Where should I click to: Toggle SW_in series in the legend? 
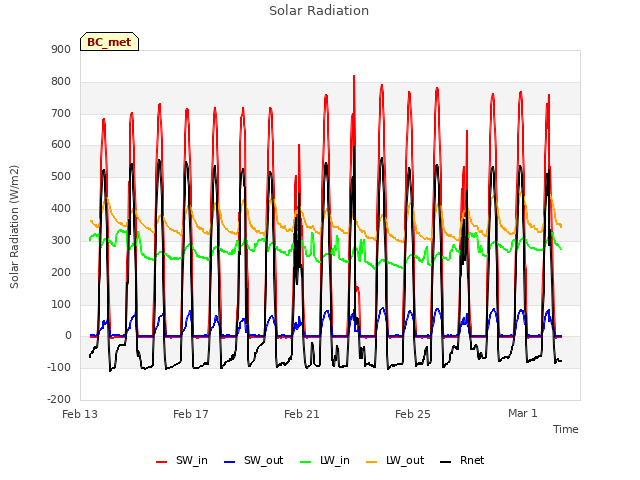pyautogui.click(x=182, y=460)
